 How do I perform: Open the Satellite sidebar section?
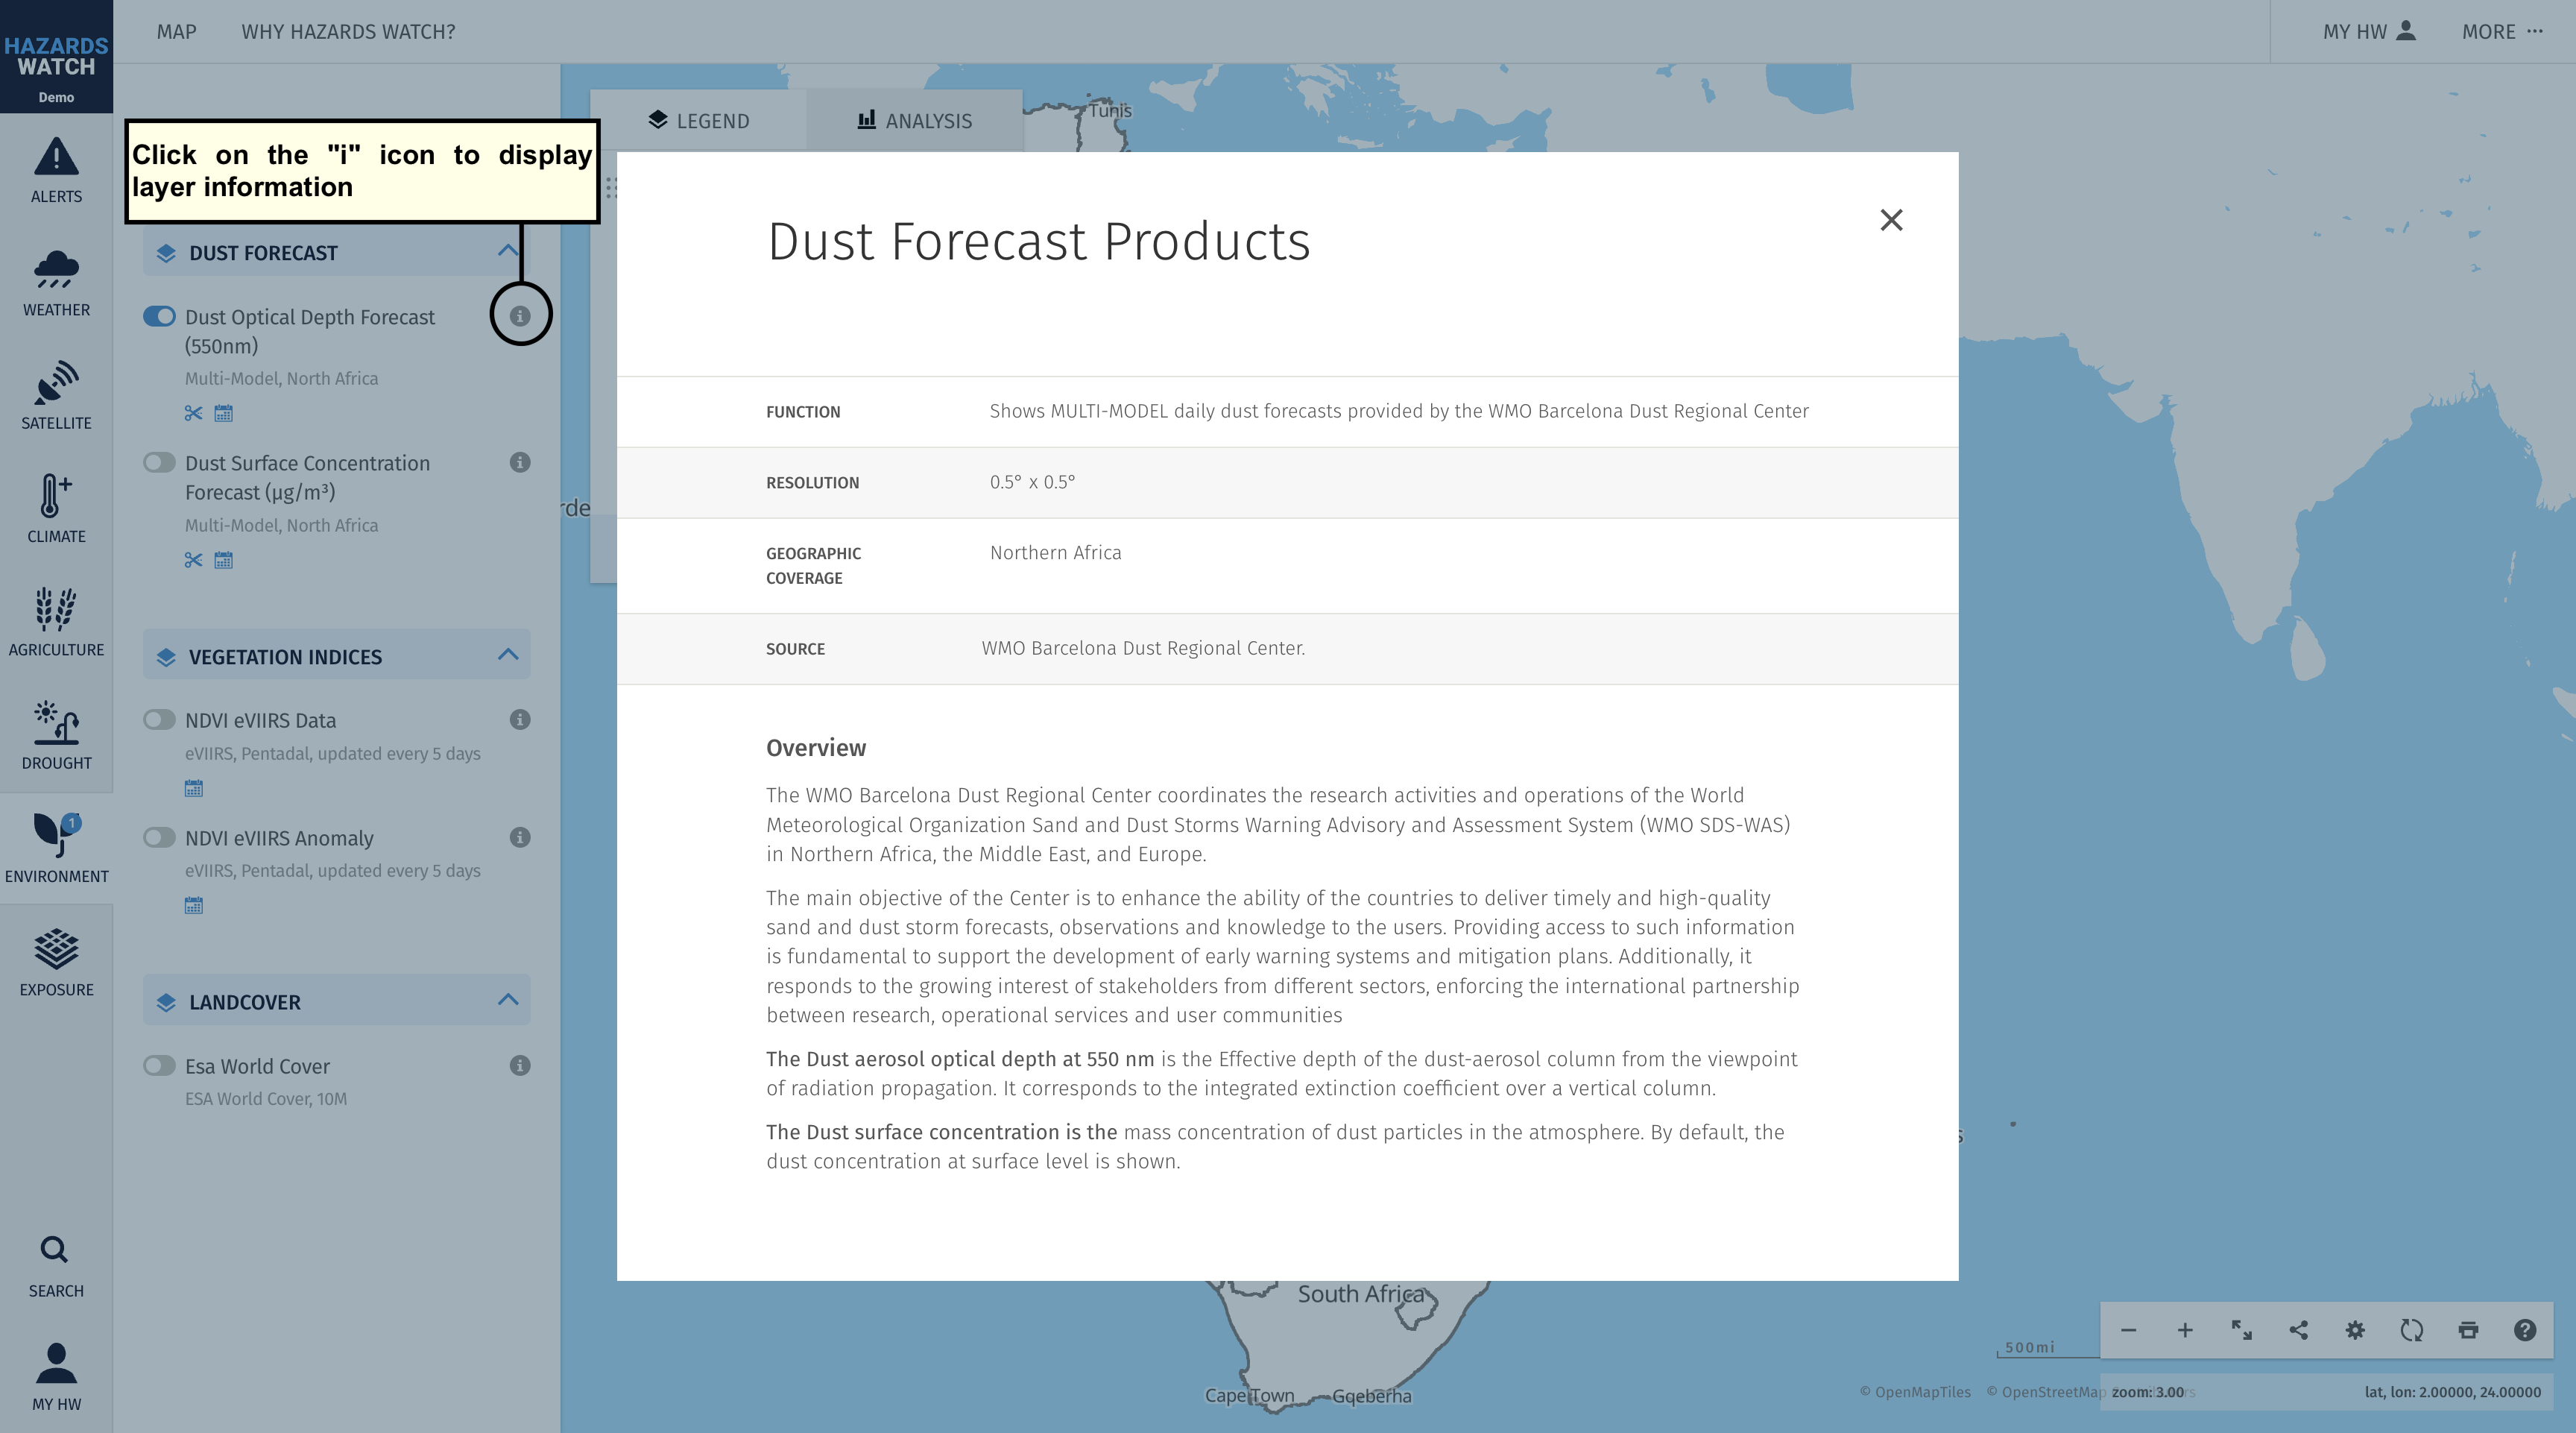56,397
